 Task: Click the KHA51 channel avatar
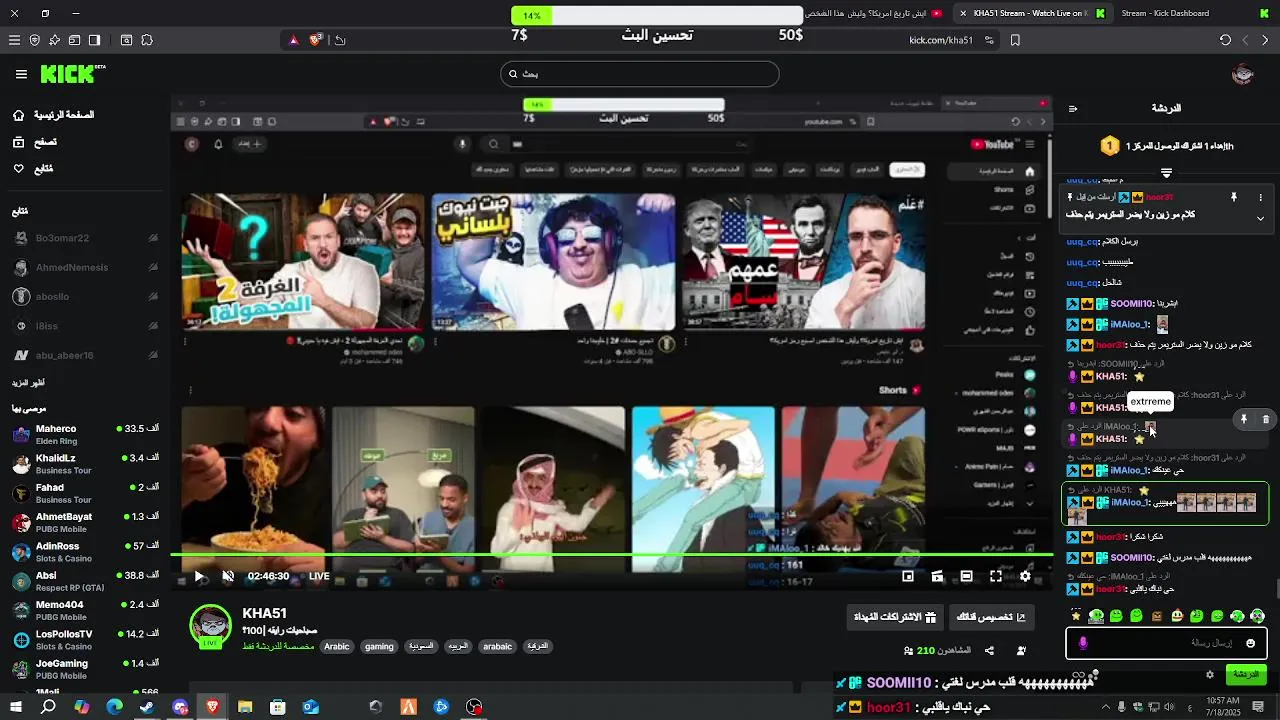211,625
